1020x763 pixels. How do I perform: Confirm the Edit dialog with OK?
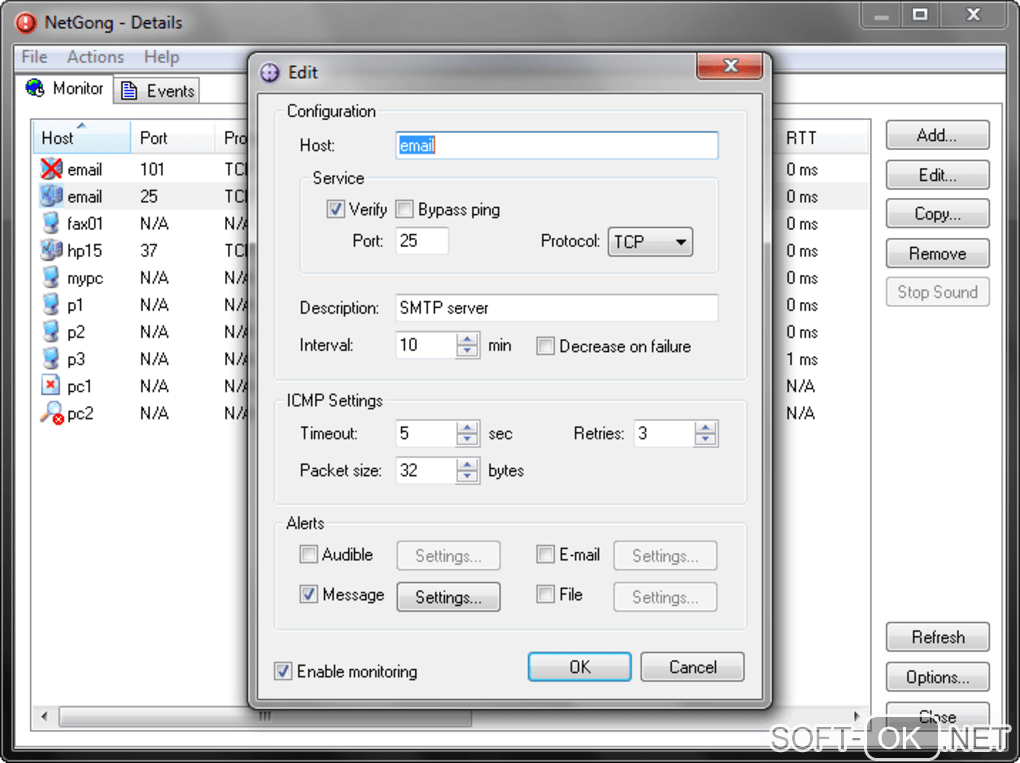click(x=580, y=667)
